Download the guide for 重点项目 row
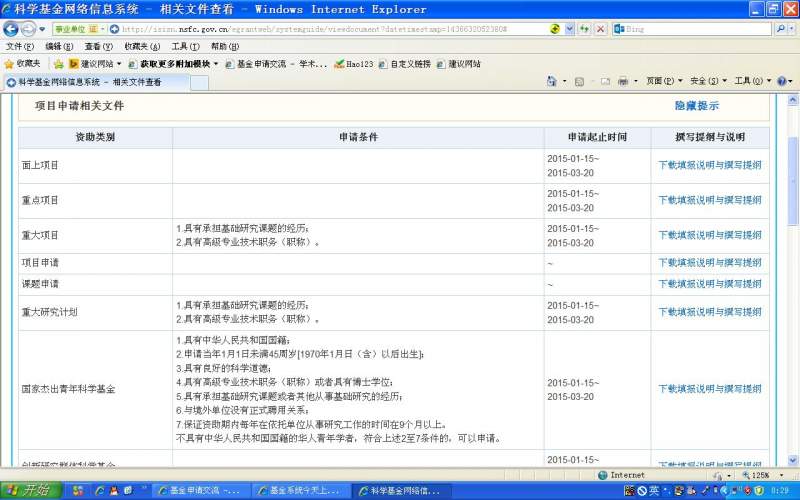 [x=710, y=200]
